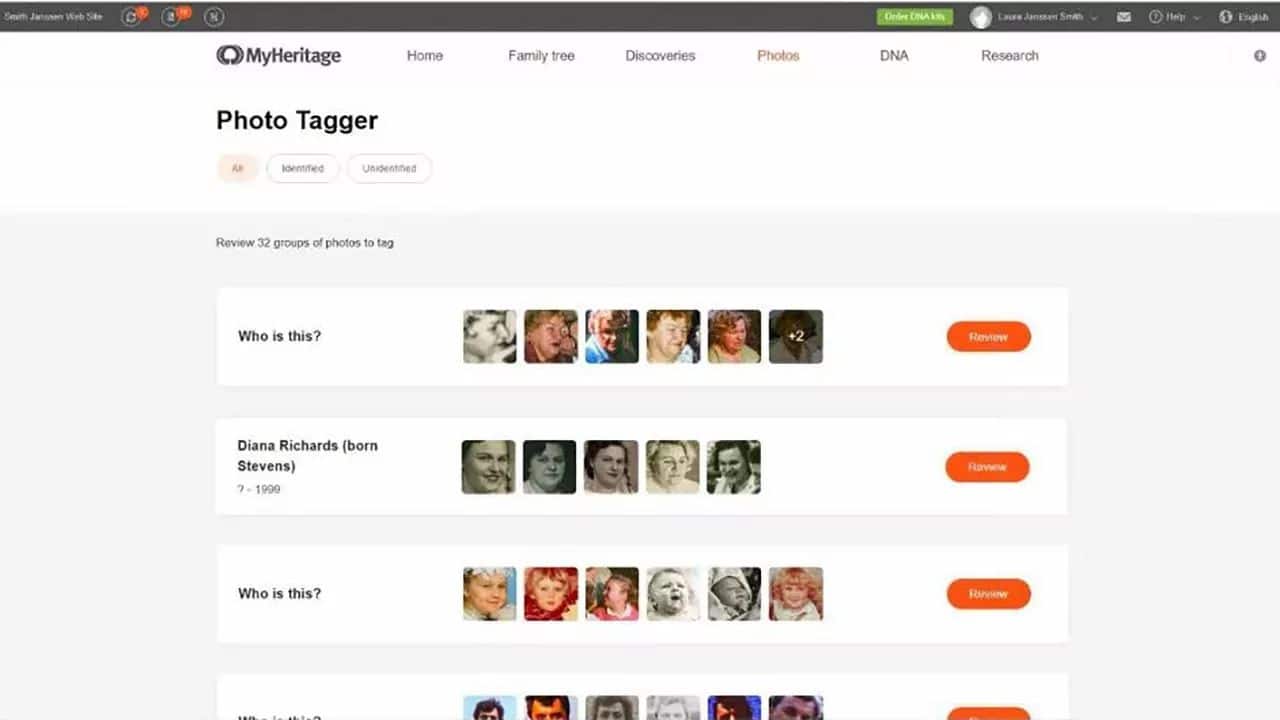Open the page info icon near Research
Viewport: 1280px width, 720px height.
pyautogui.click(x=1259, y=56)
